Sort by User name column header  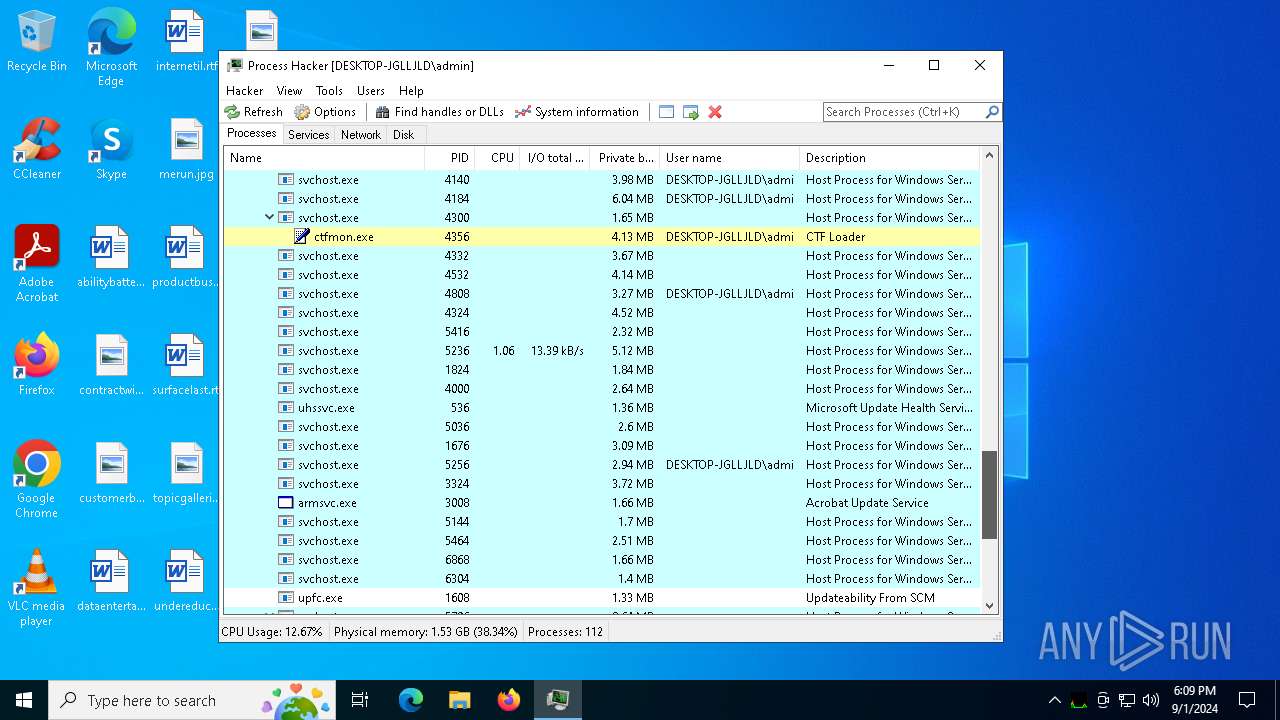pyautogui.click(x=729, y=158)
